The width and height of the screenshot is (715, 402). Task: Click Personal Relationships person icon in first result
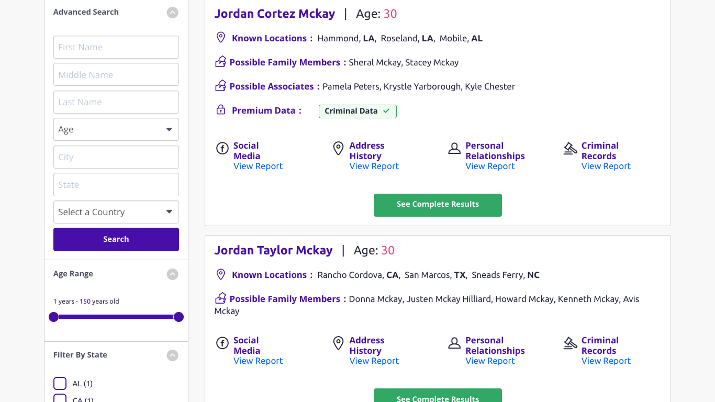[x=454, y=148]
